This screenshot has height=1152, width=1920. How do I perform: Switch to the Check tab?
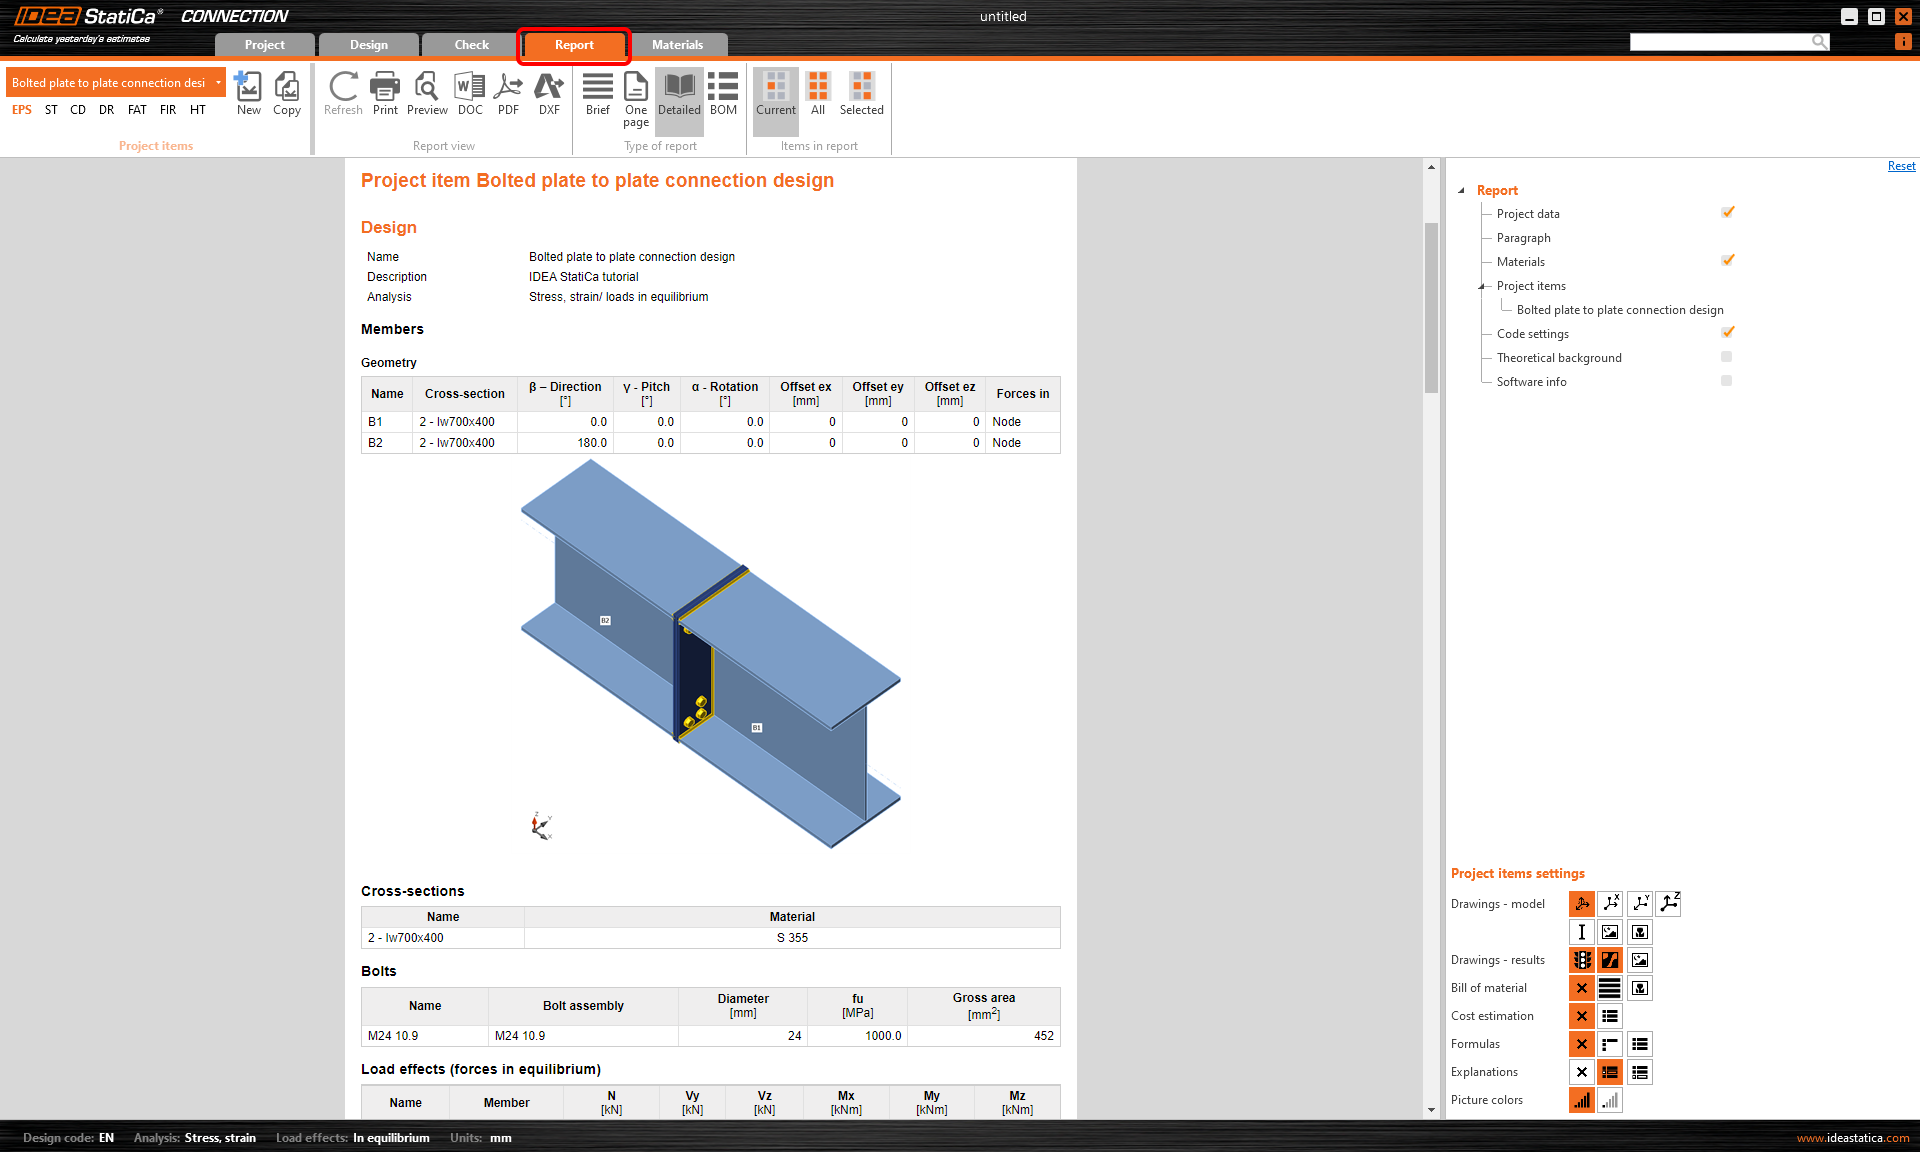(x=470, y=44)
